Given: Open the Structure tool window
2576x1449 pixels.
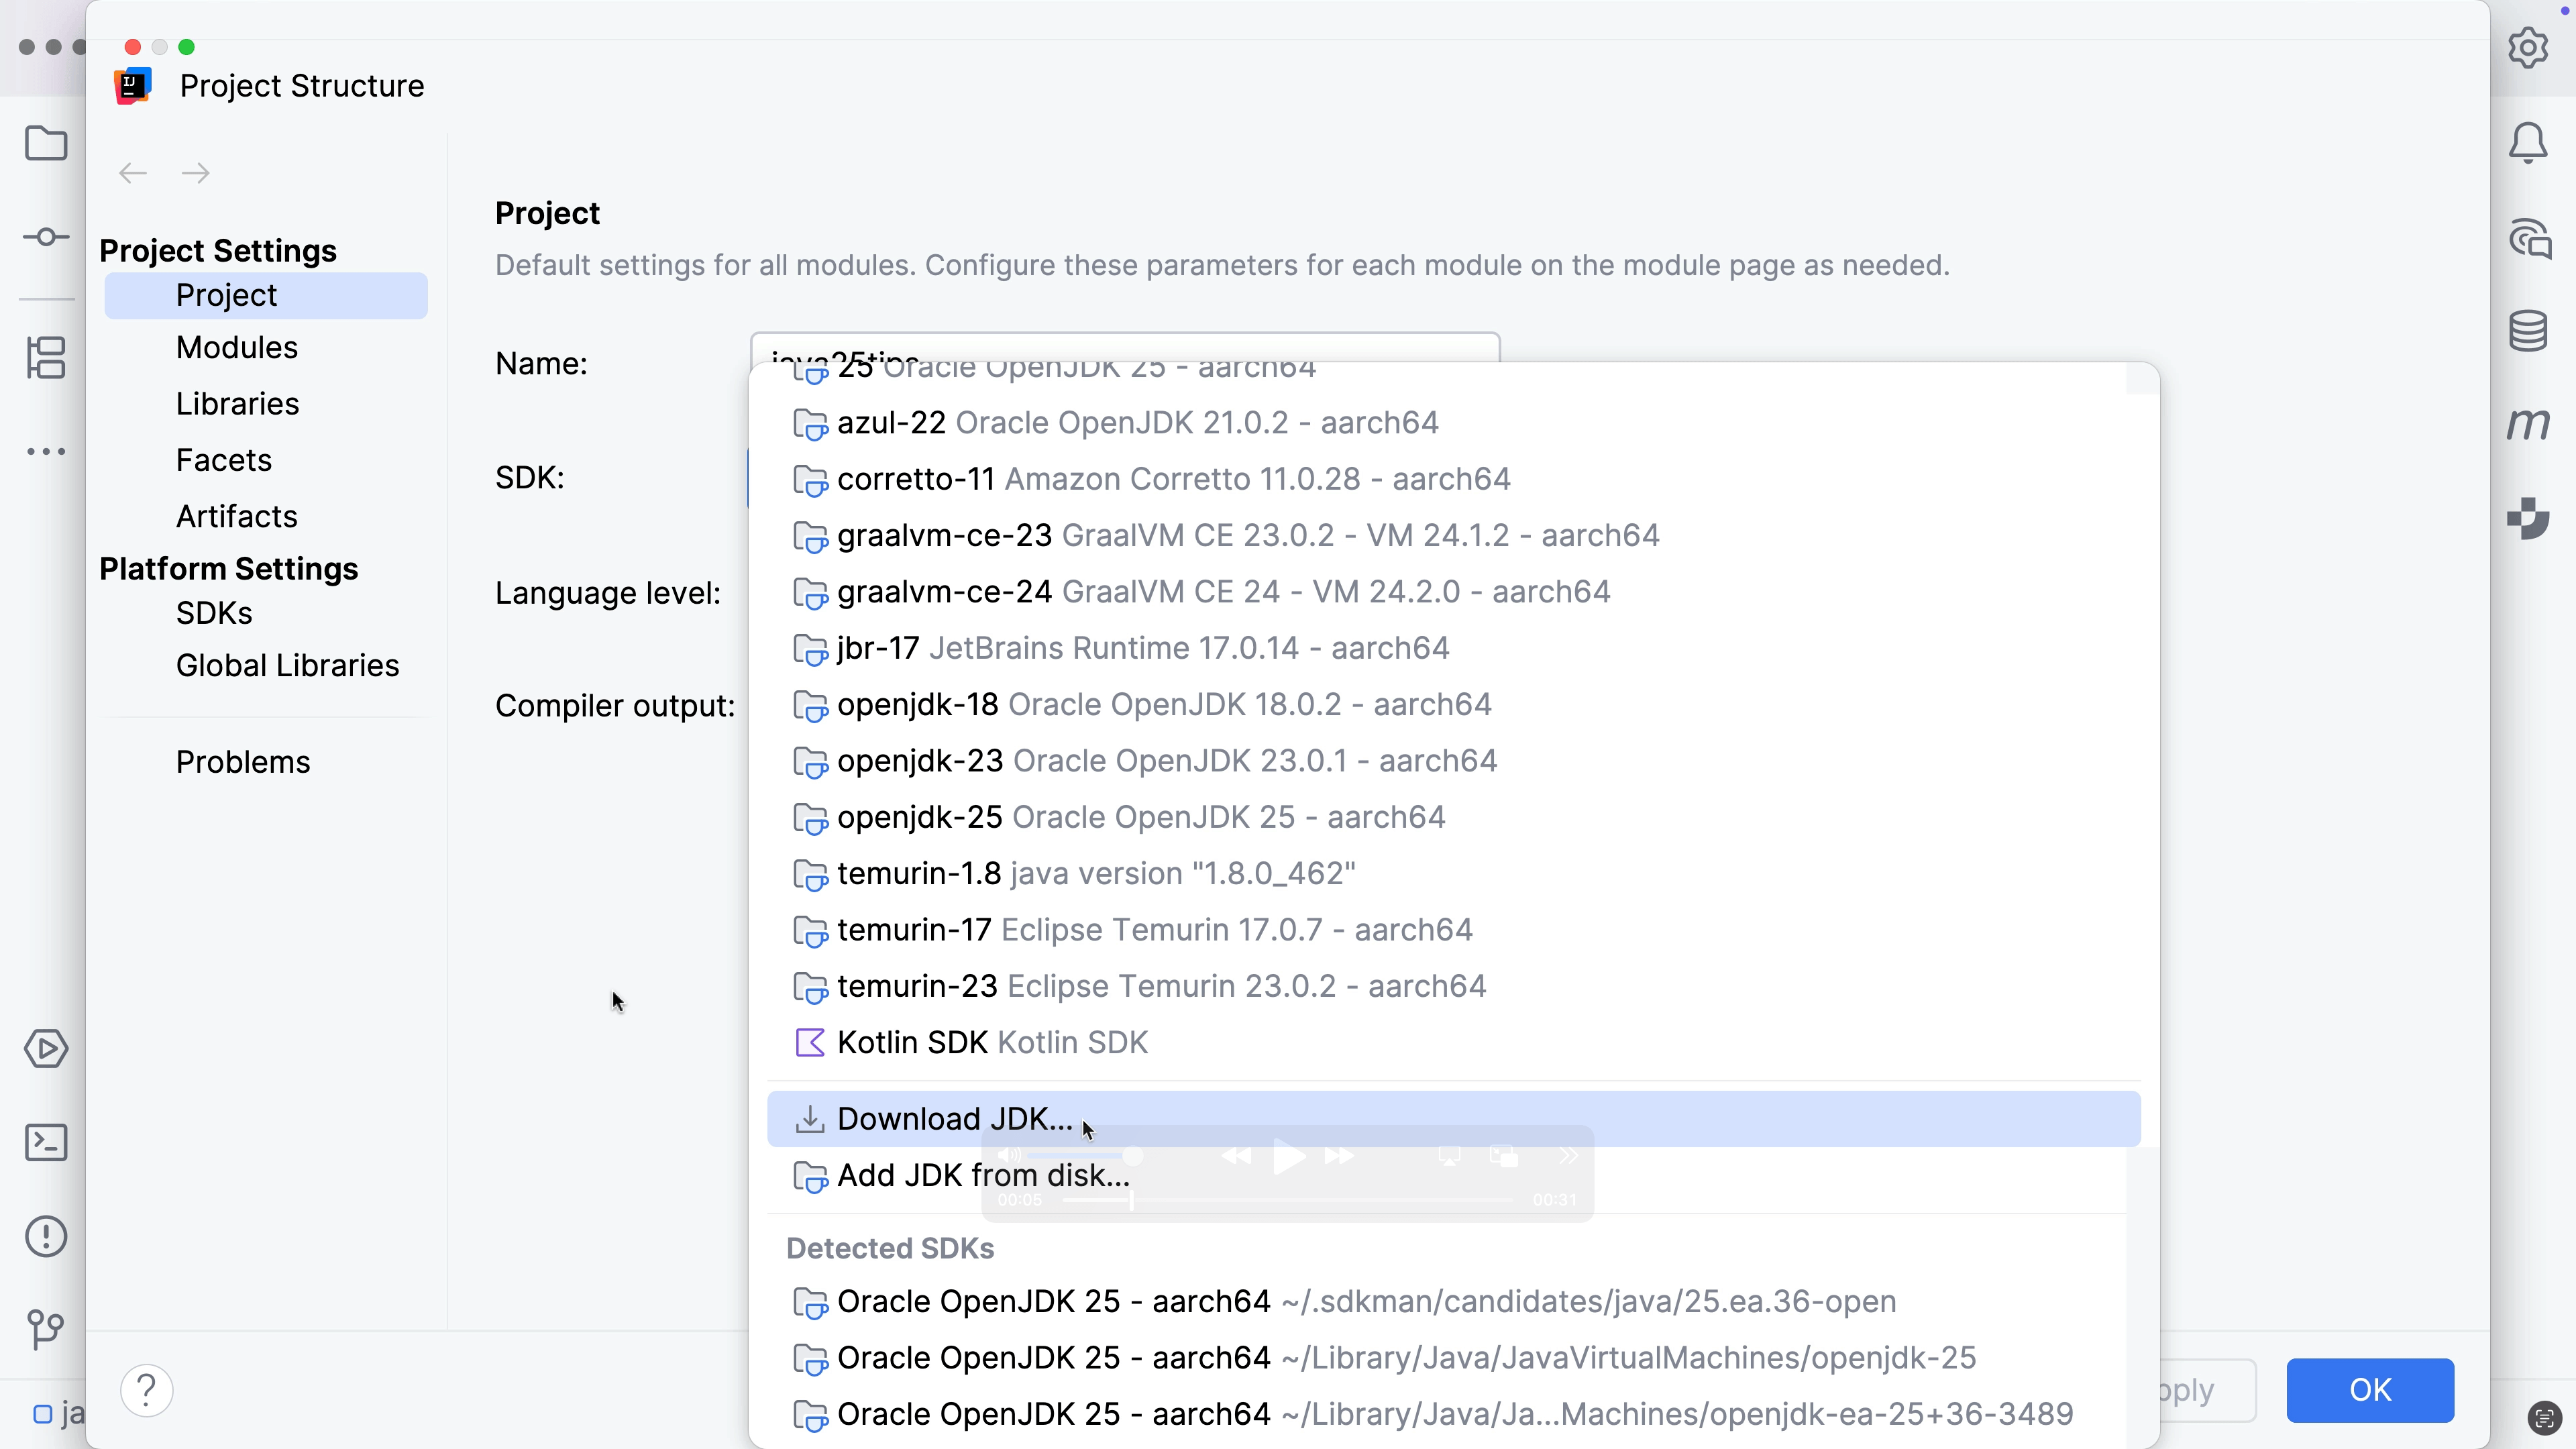Looking at the screenshot, I should click(x=45, y=358).
